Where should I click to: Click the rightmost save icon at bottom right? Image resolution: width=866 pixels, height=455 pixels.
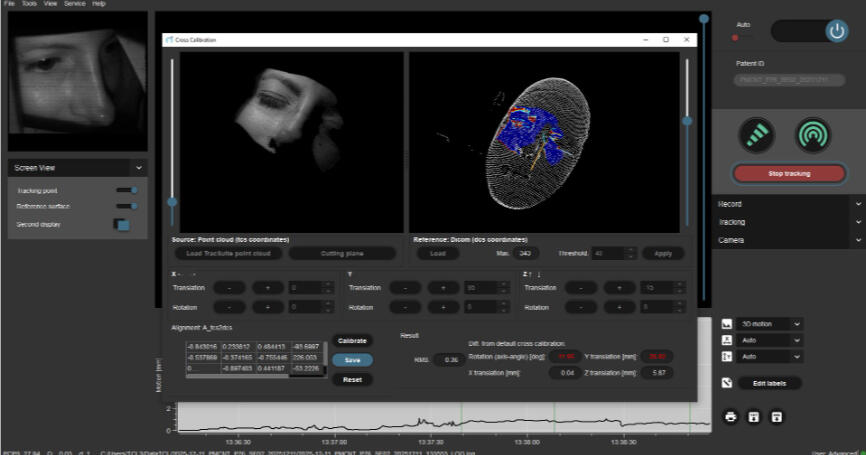click(x=776, y=416)
